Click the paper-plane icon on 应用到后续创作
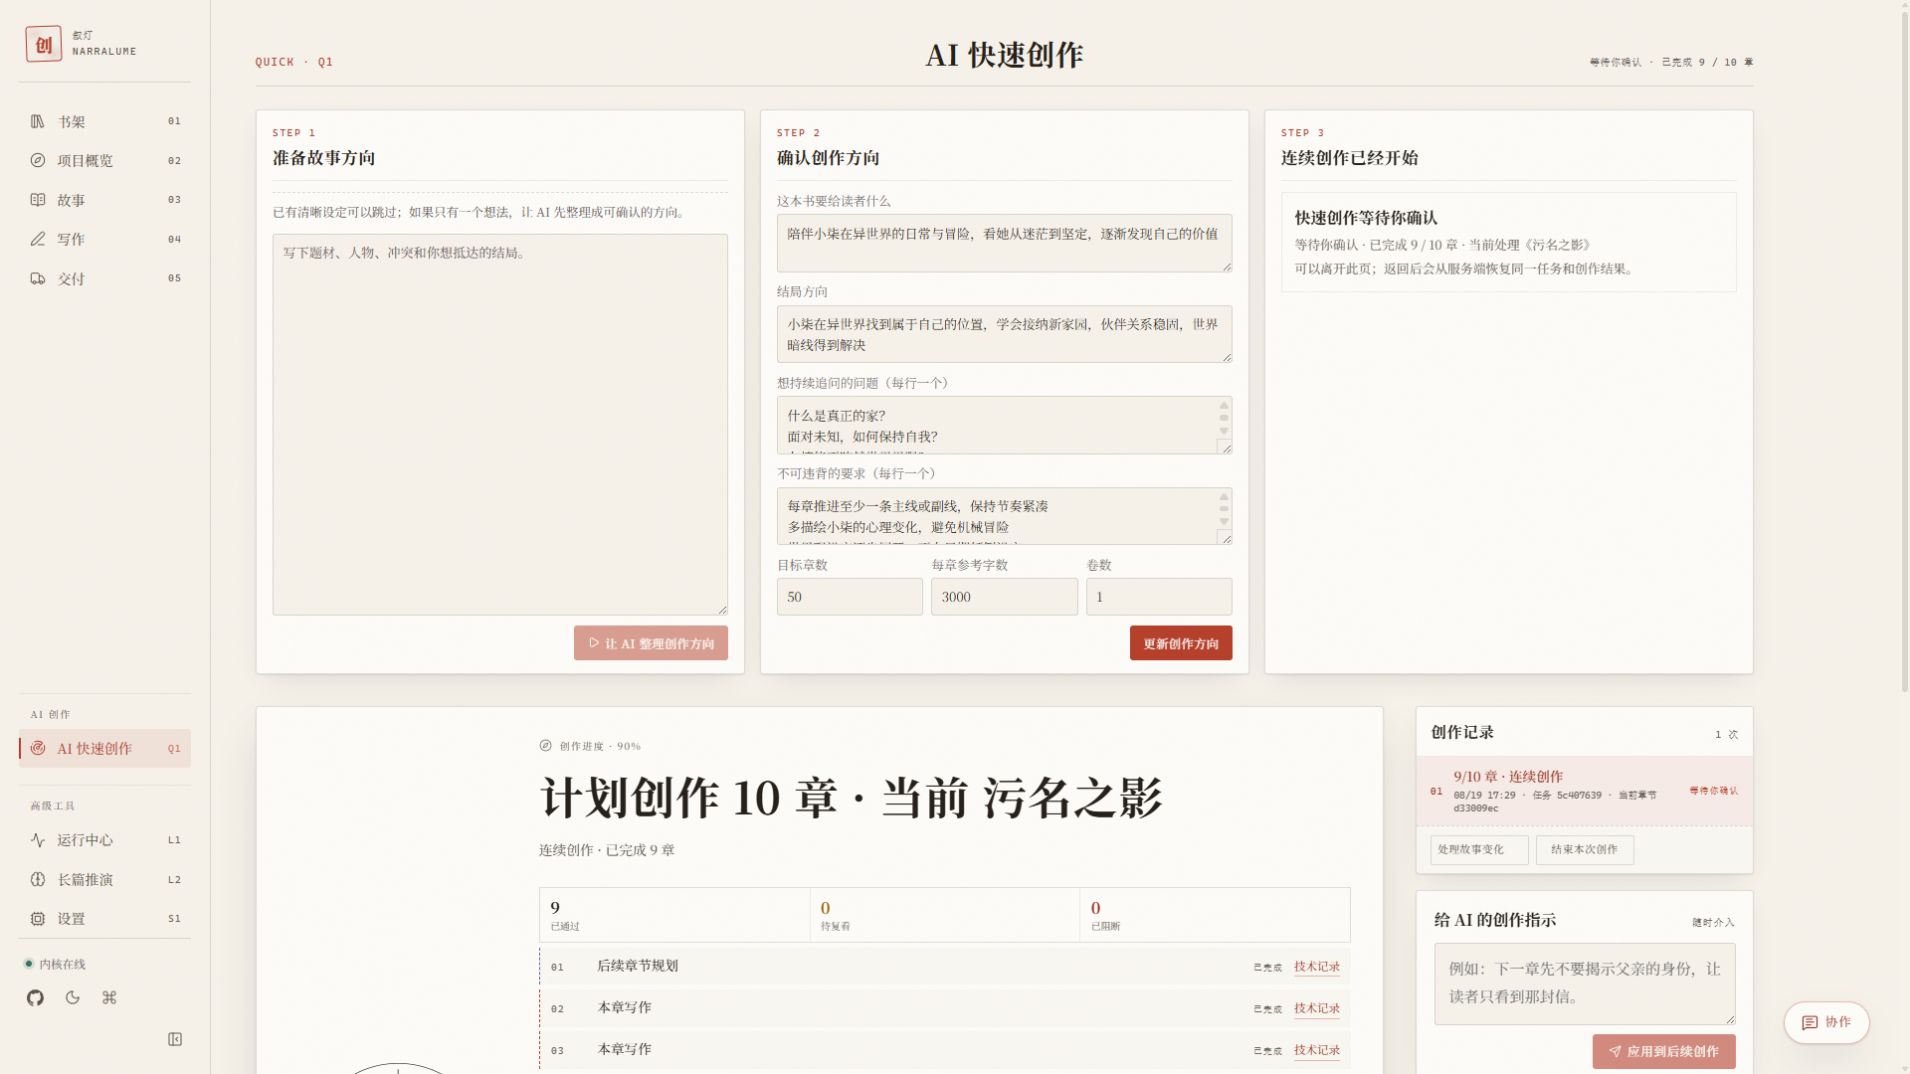 tap(1614, 1052)
